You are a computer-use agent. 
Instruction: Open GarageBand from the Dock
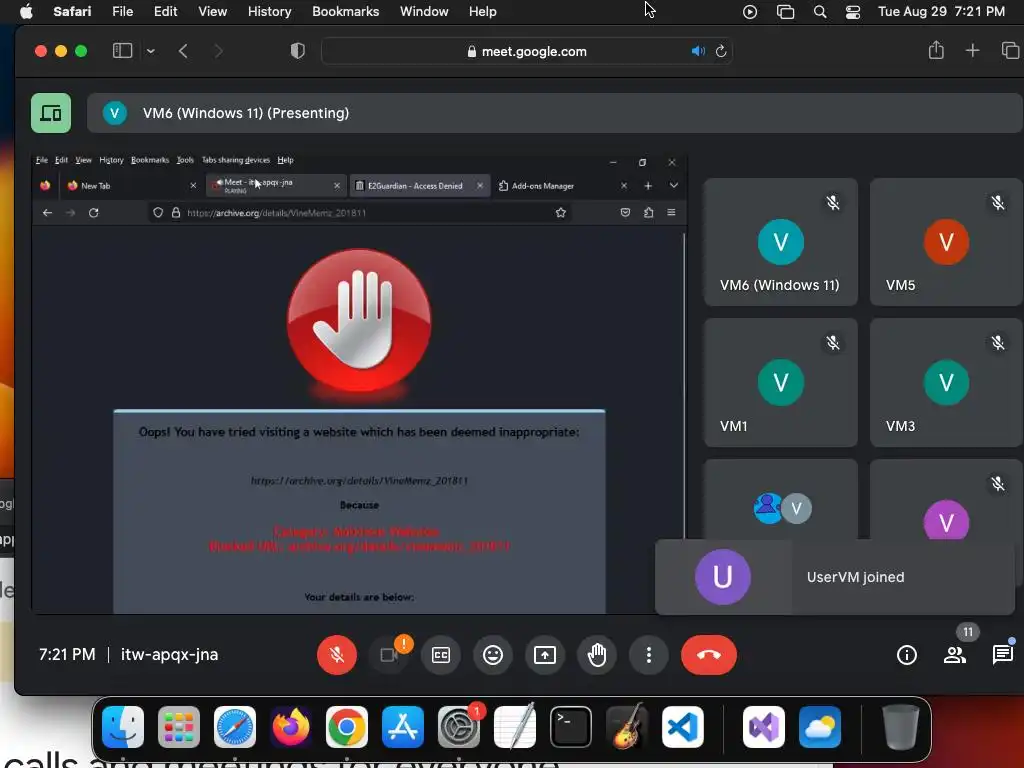(627, 727)
